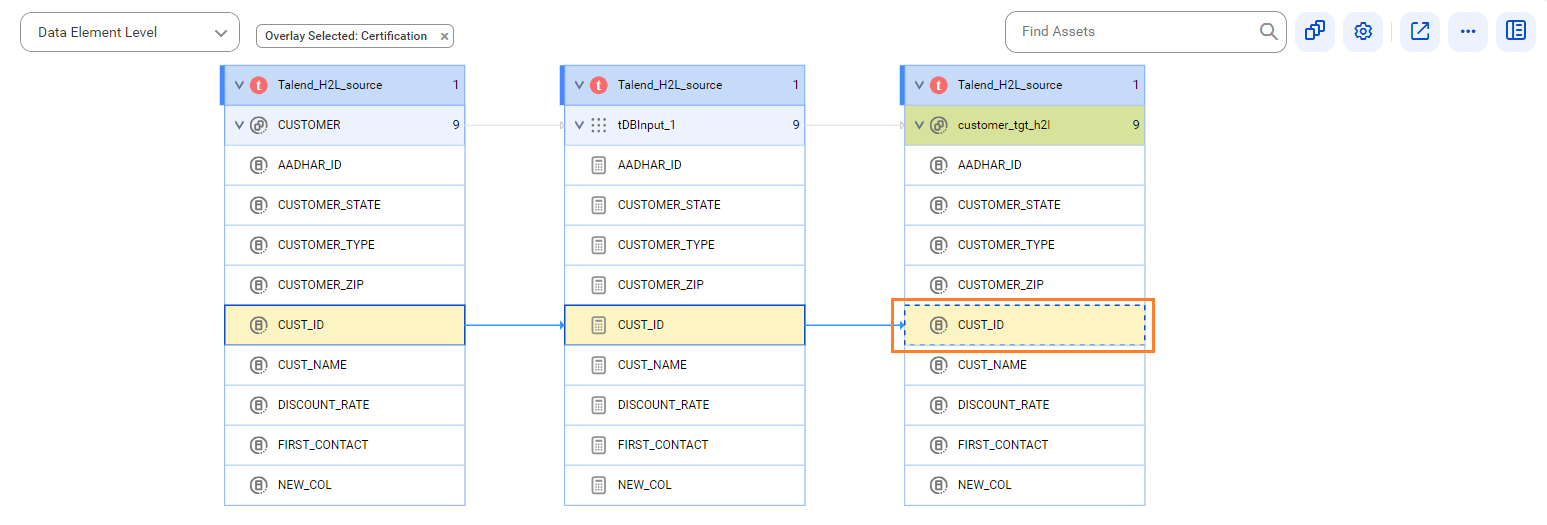
Task: Open the Data Element Level dropdown
Action: coord(130,32)
